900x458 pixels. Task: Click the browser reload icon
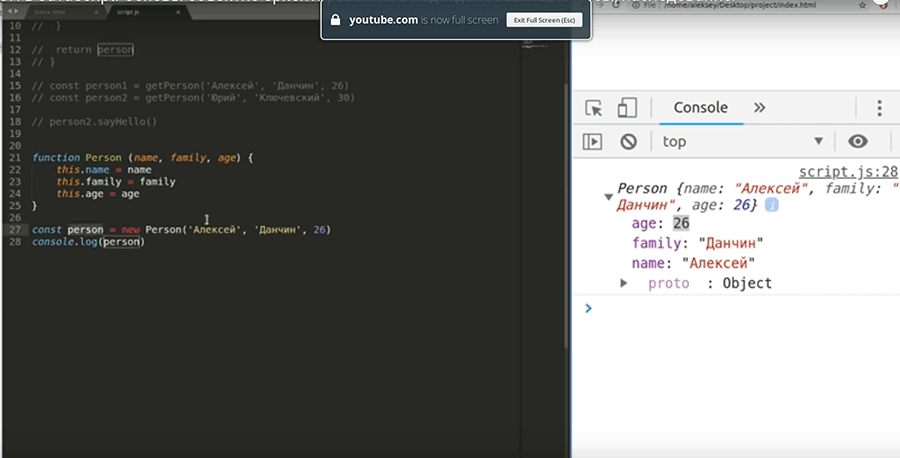tap(615, 5)
